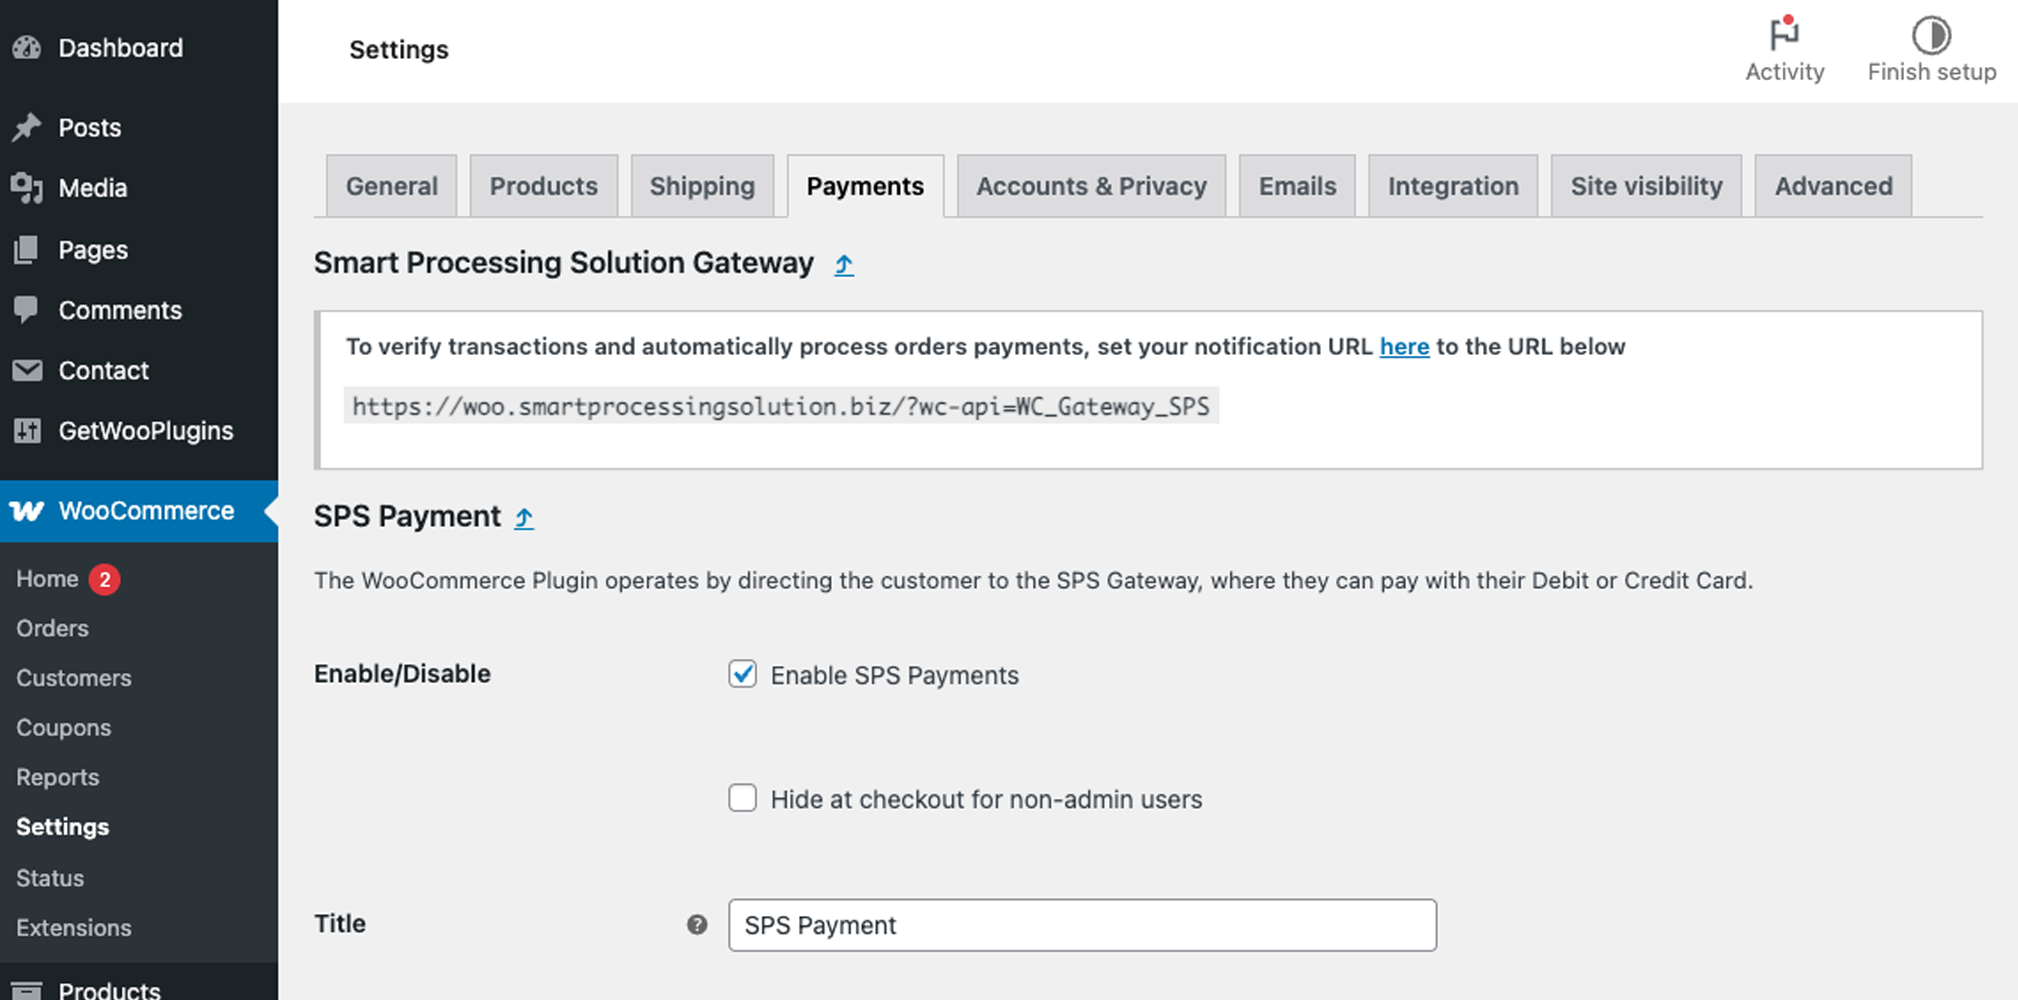Open the Activity flag icon
The image size is (2018, 1000).
[x=1784, y=34]
